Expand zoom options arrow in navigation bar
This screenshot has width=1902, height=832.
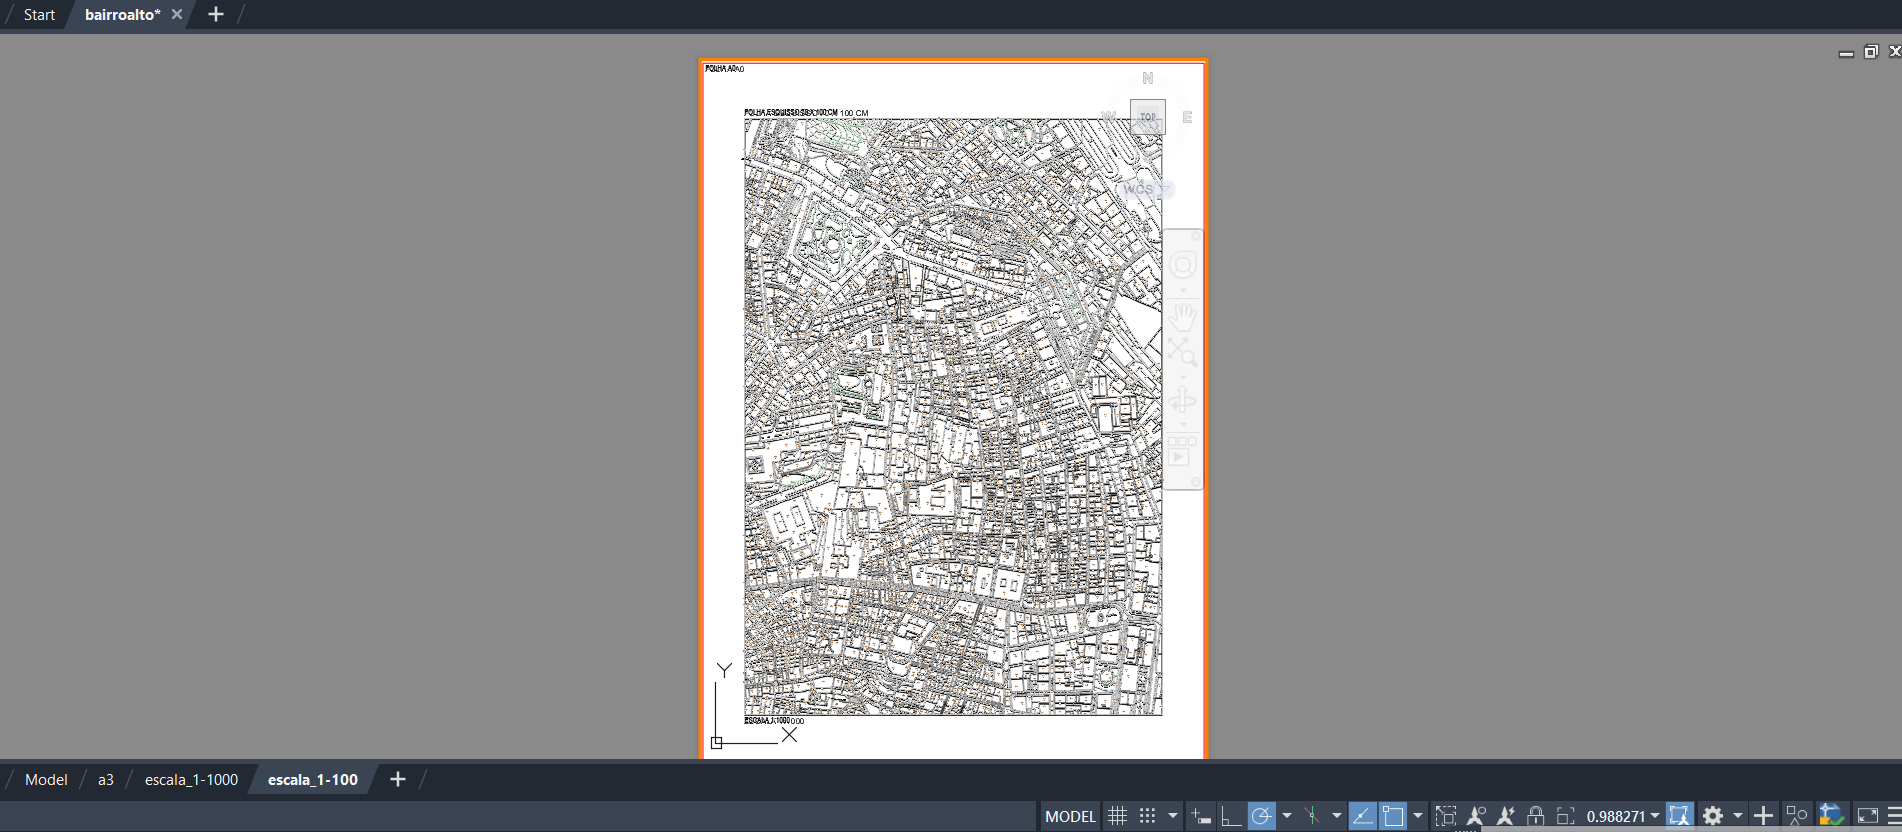[x=1183, y=375]
